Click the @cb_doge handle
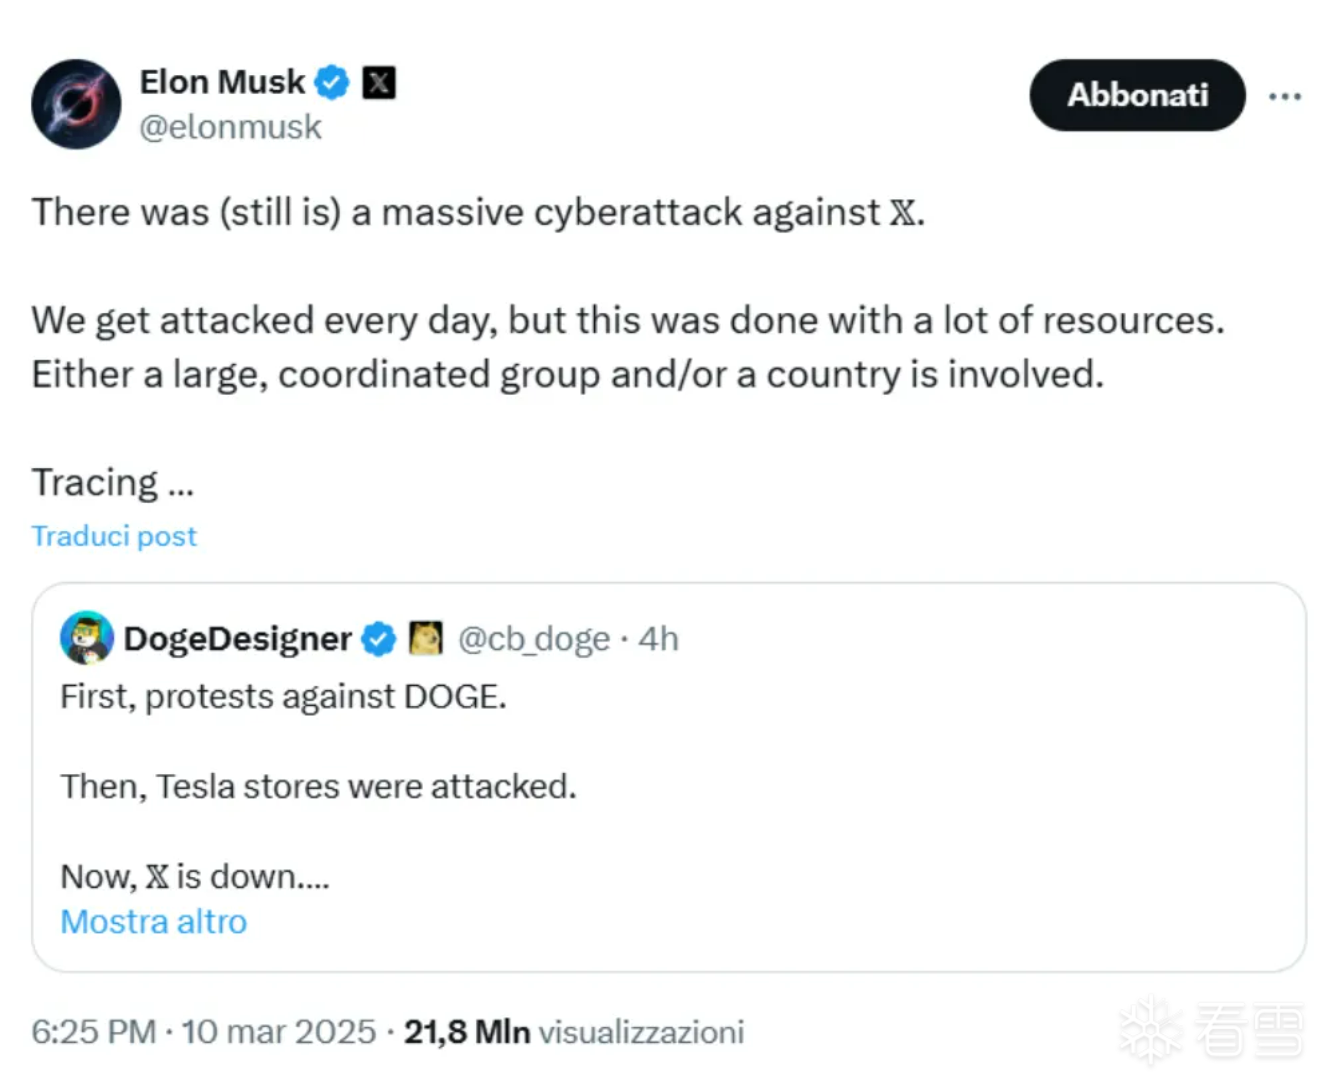The height and width of the screenshot is (1091, 1327). pos(533,639)
